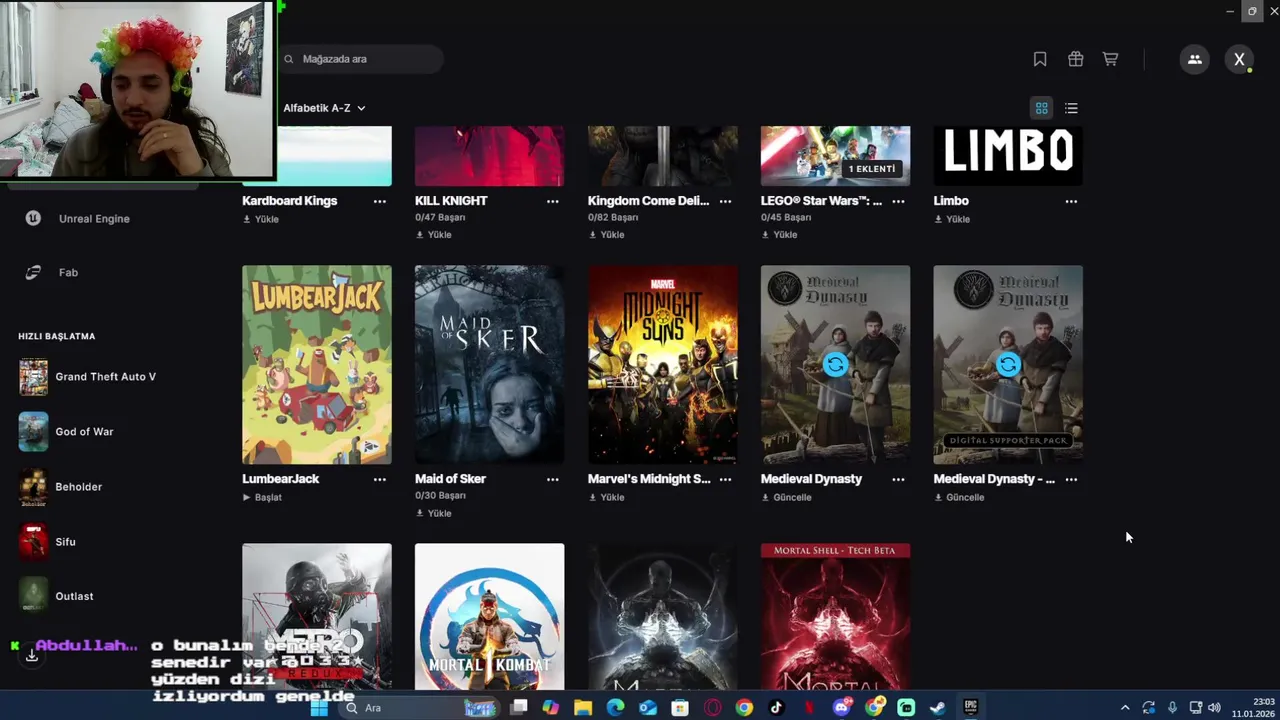1280x720 pixels.
Task: Switch to list view layout
Action: [1071, 108]
